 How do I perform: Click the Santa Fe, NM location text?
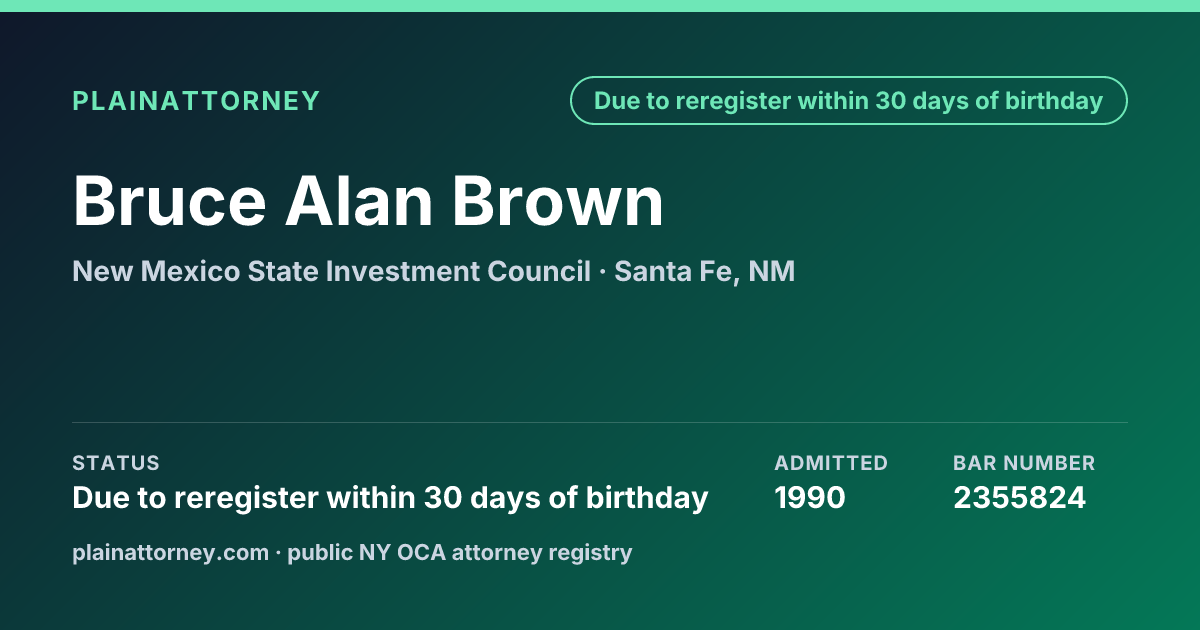(705, 271)
